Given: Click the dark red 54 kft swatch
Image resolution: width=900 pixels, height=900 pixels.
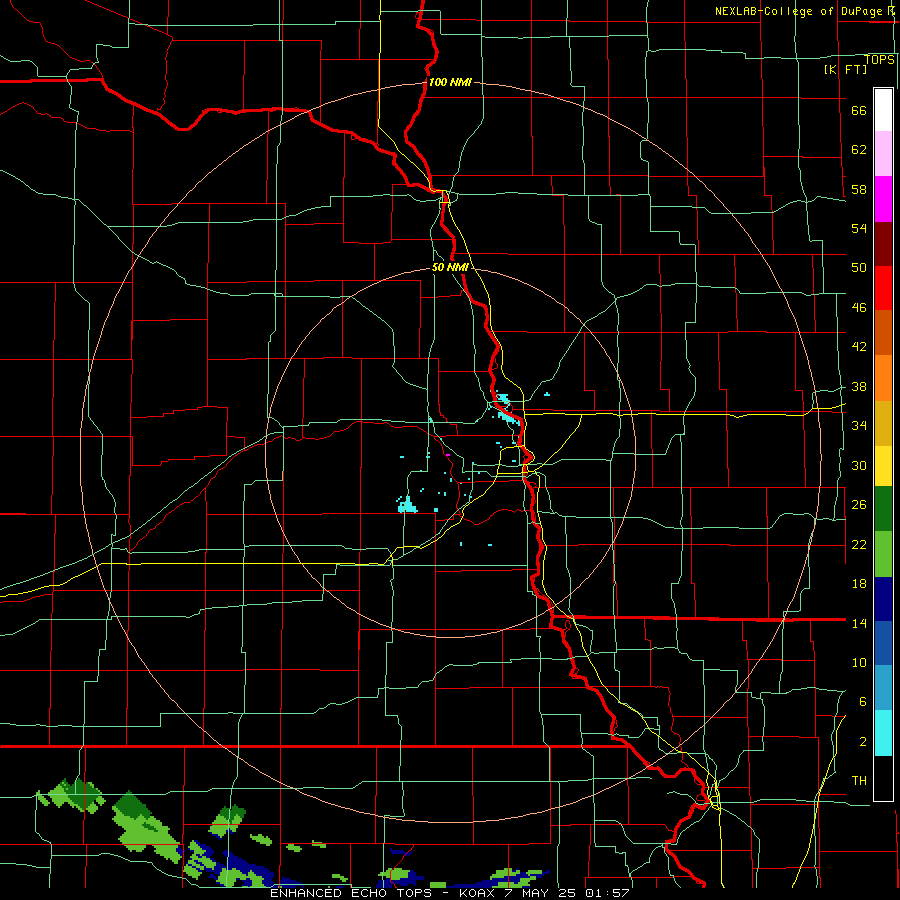Looking at the screenshot, I should pos(883,243).
